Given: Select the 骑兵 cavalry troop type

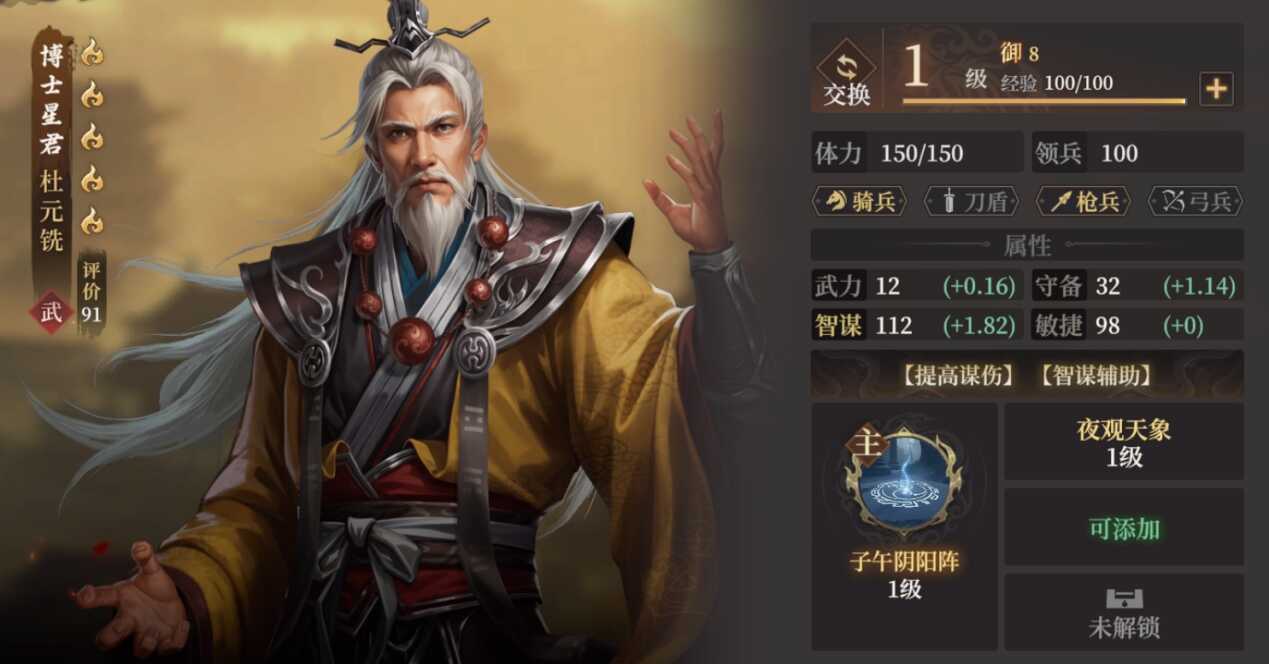Looking at the screenshot, I should click(860, 201).
